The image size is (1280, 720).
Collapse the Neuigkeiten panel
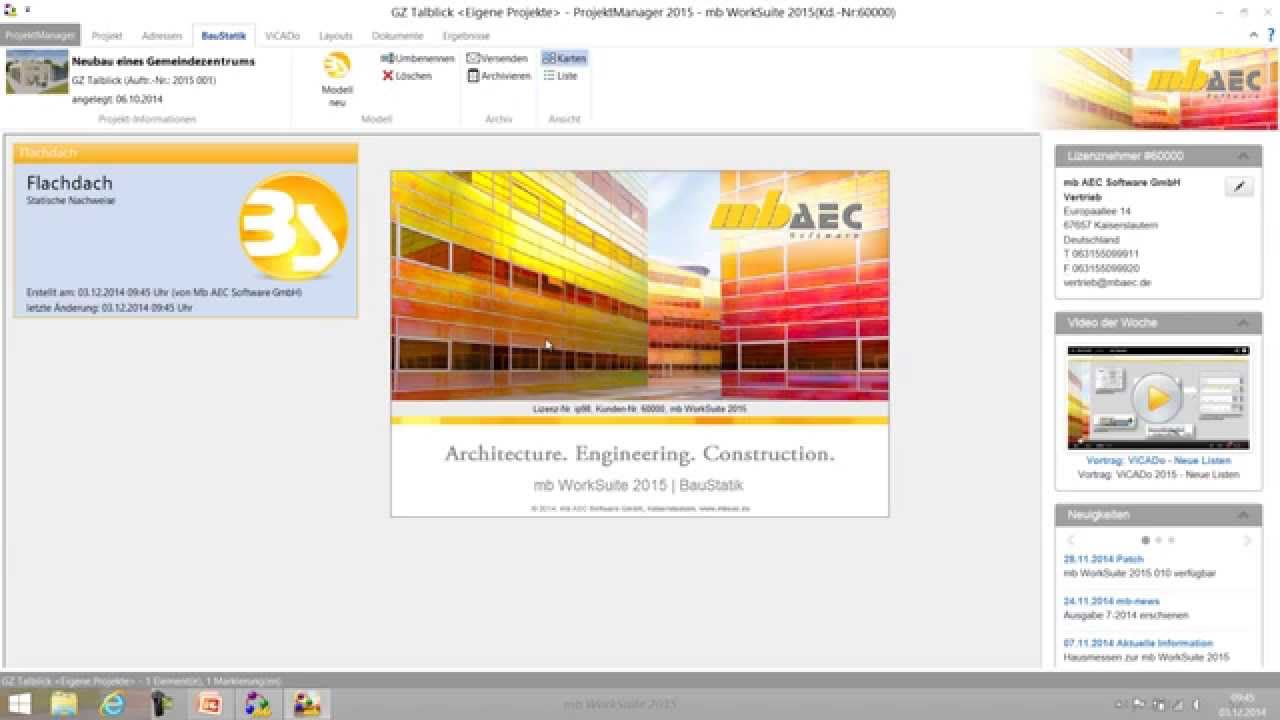coord(1243,515)
